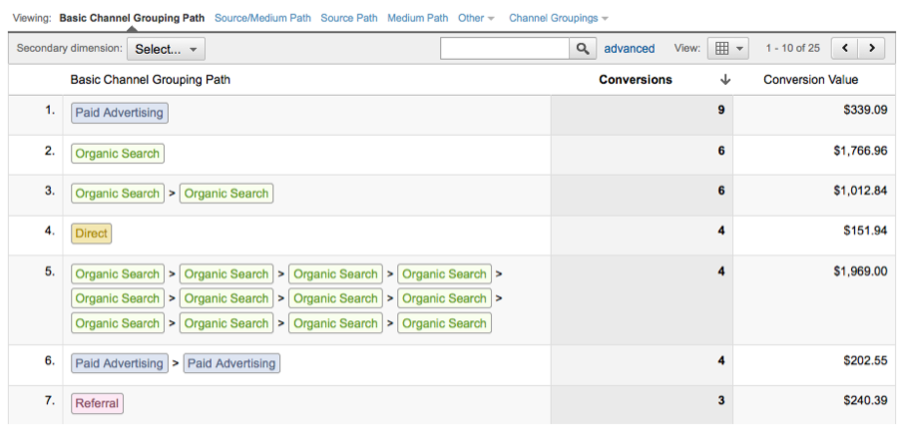Go to next page of results

pos(874,48)
